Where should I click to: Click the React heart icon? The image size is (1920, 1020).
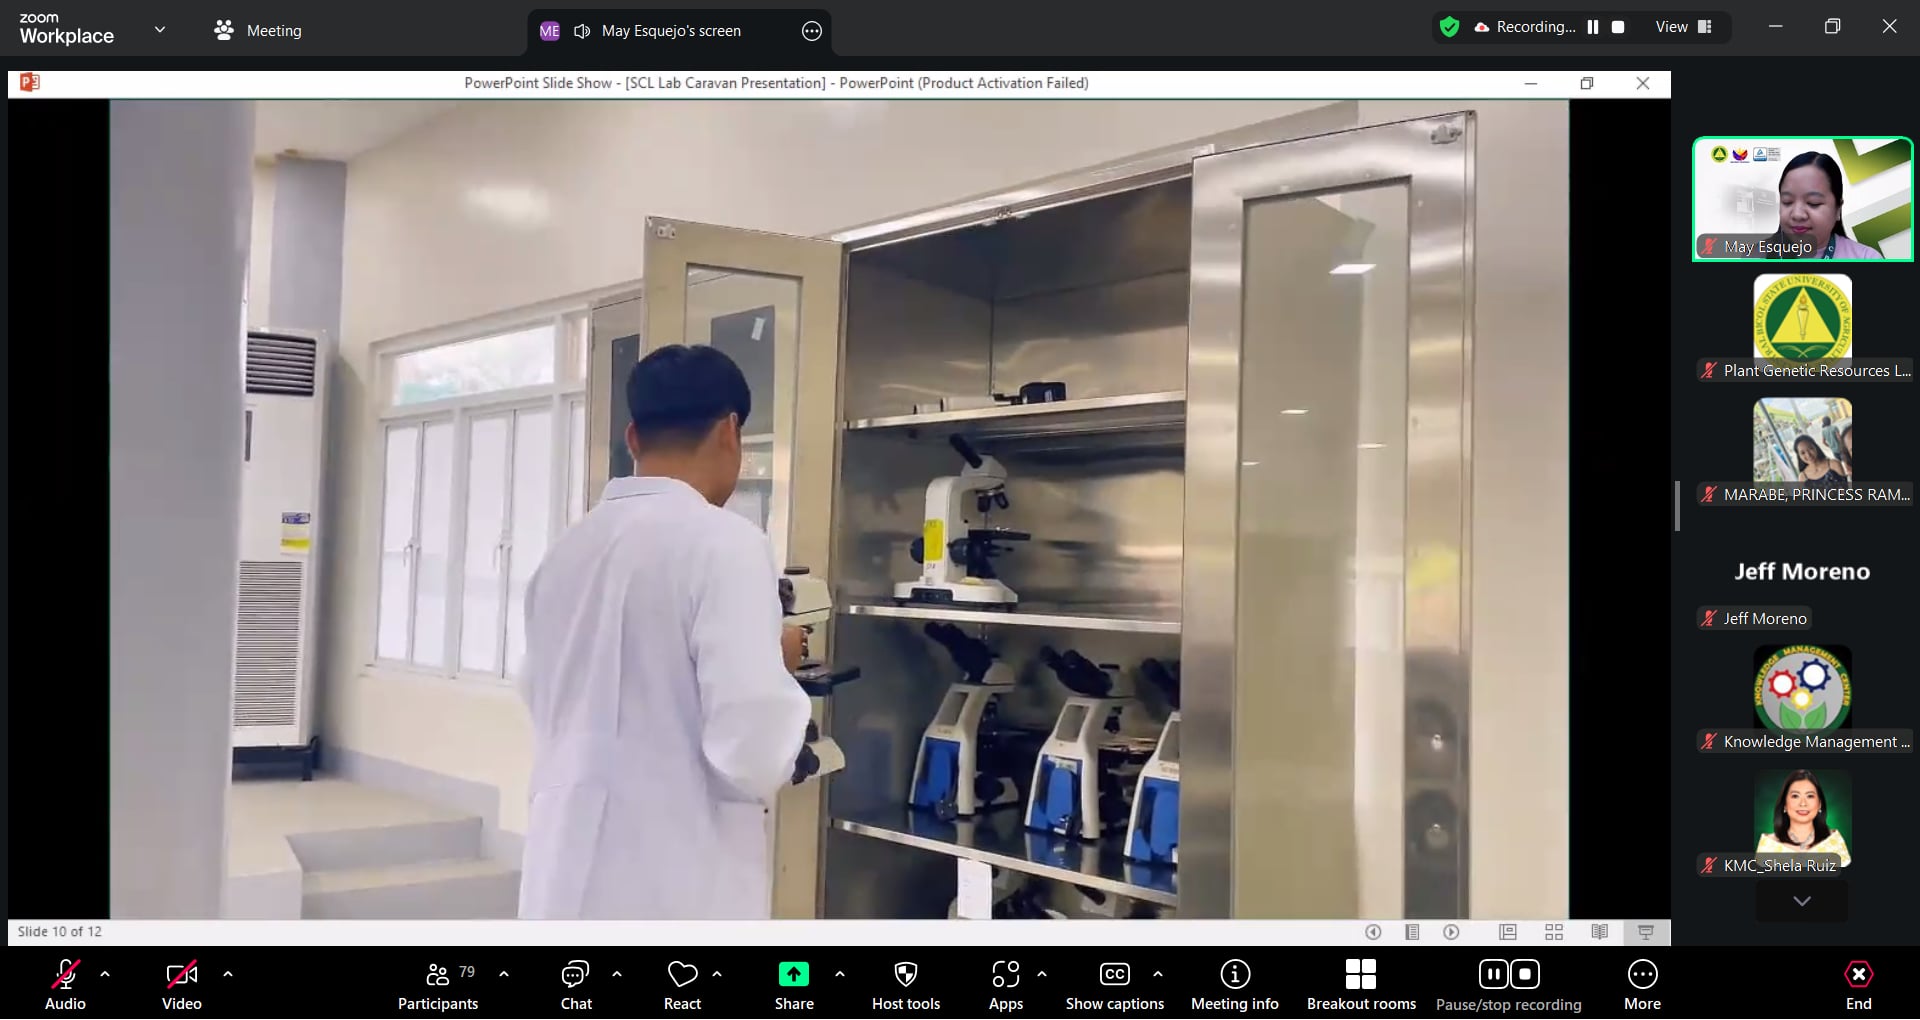tap(682, 985)
